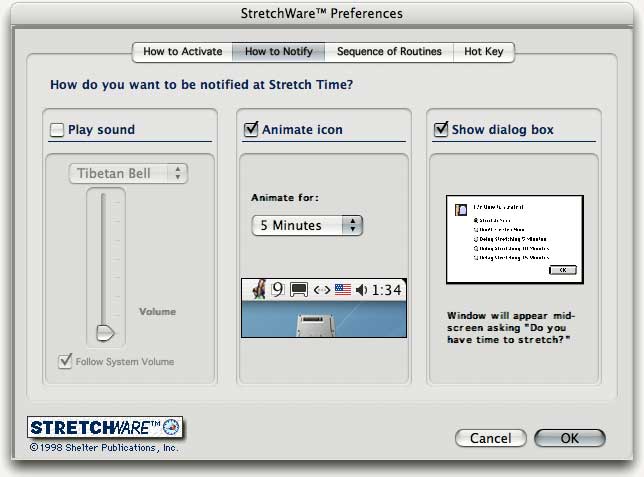644x477 pixels.
Task: Click the number 9 icon in menu bar preview
Action: click(278, 290)
